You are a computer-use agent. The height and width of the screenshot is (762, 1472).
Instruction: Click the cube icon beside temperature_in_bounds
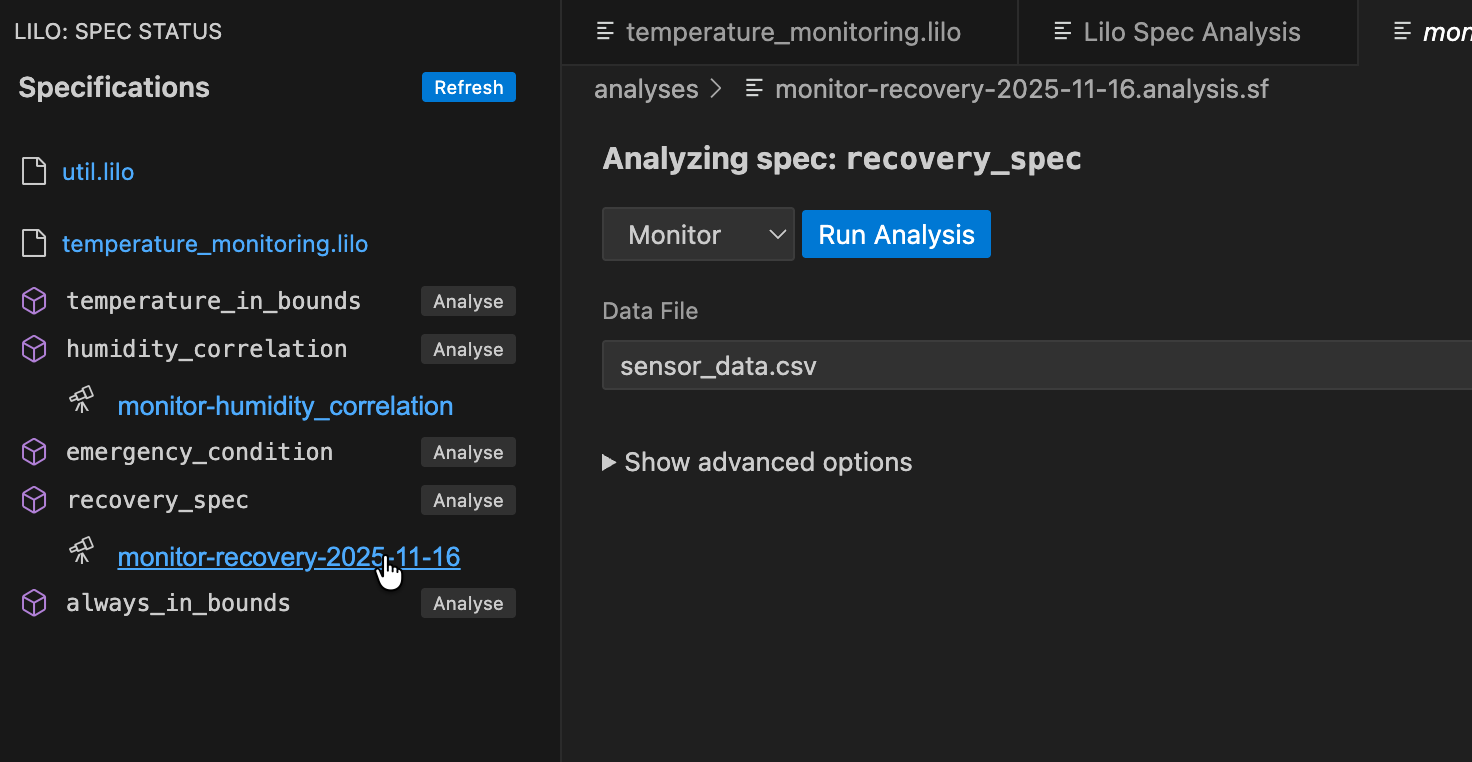pos(34,301)
